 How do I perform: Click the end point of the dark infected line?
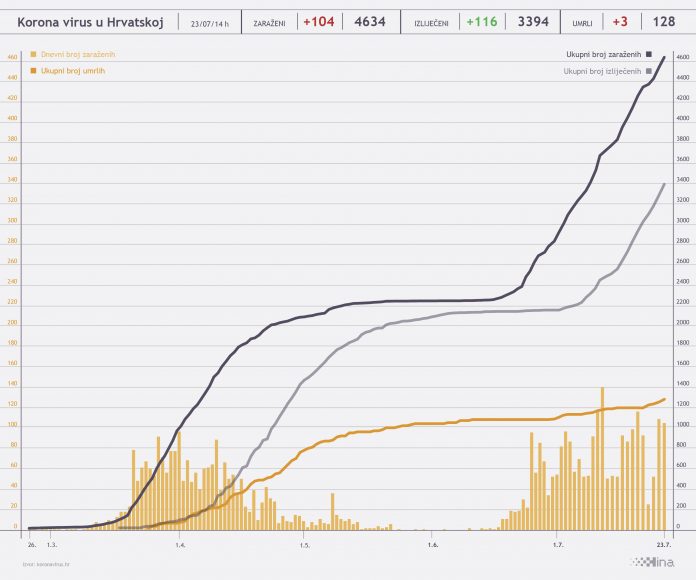pyautogui.click(x=664, y=57)
